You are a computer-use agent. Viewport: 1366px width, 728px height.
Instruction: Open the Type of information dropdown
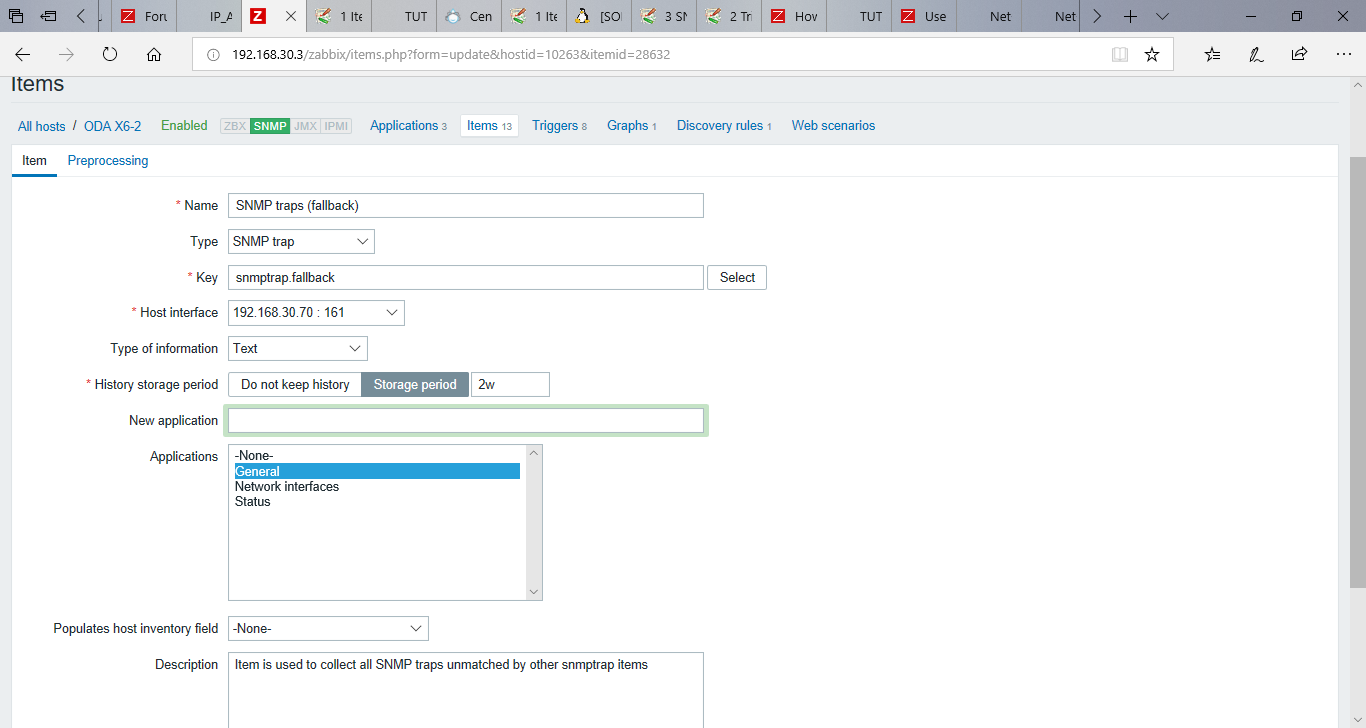pos(298,349)
